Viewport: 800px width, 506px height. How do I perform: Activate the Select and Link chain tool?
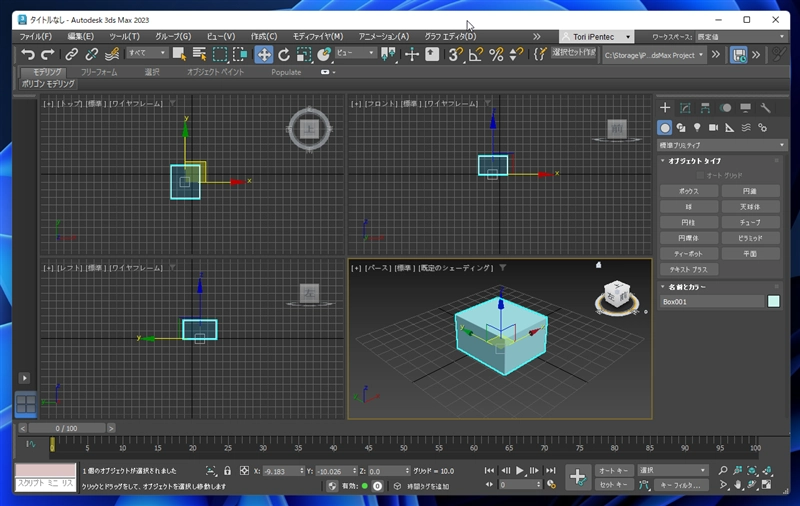point(71,54)
